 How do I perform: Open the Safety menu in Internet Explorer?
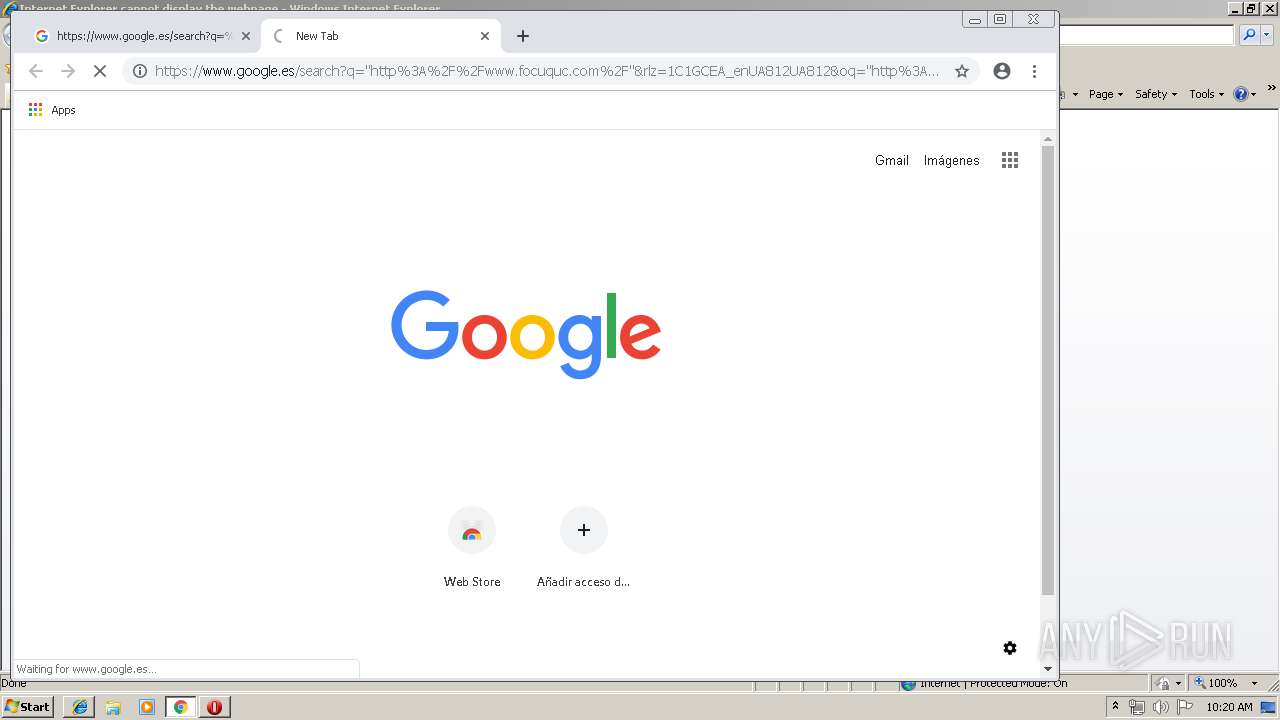(x=1156, y=94)
